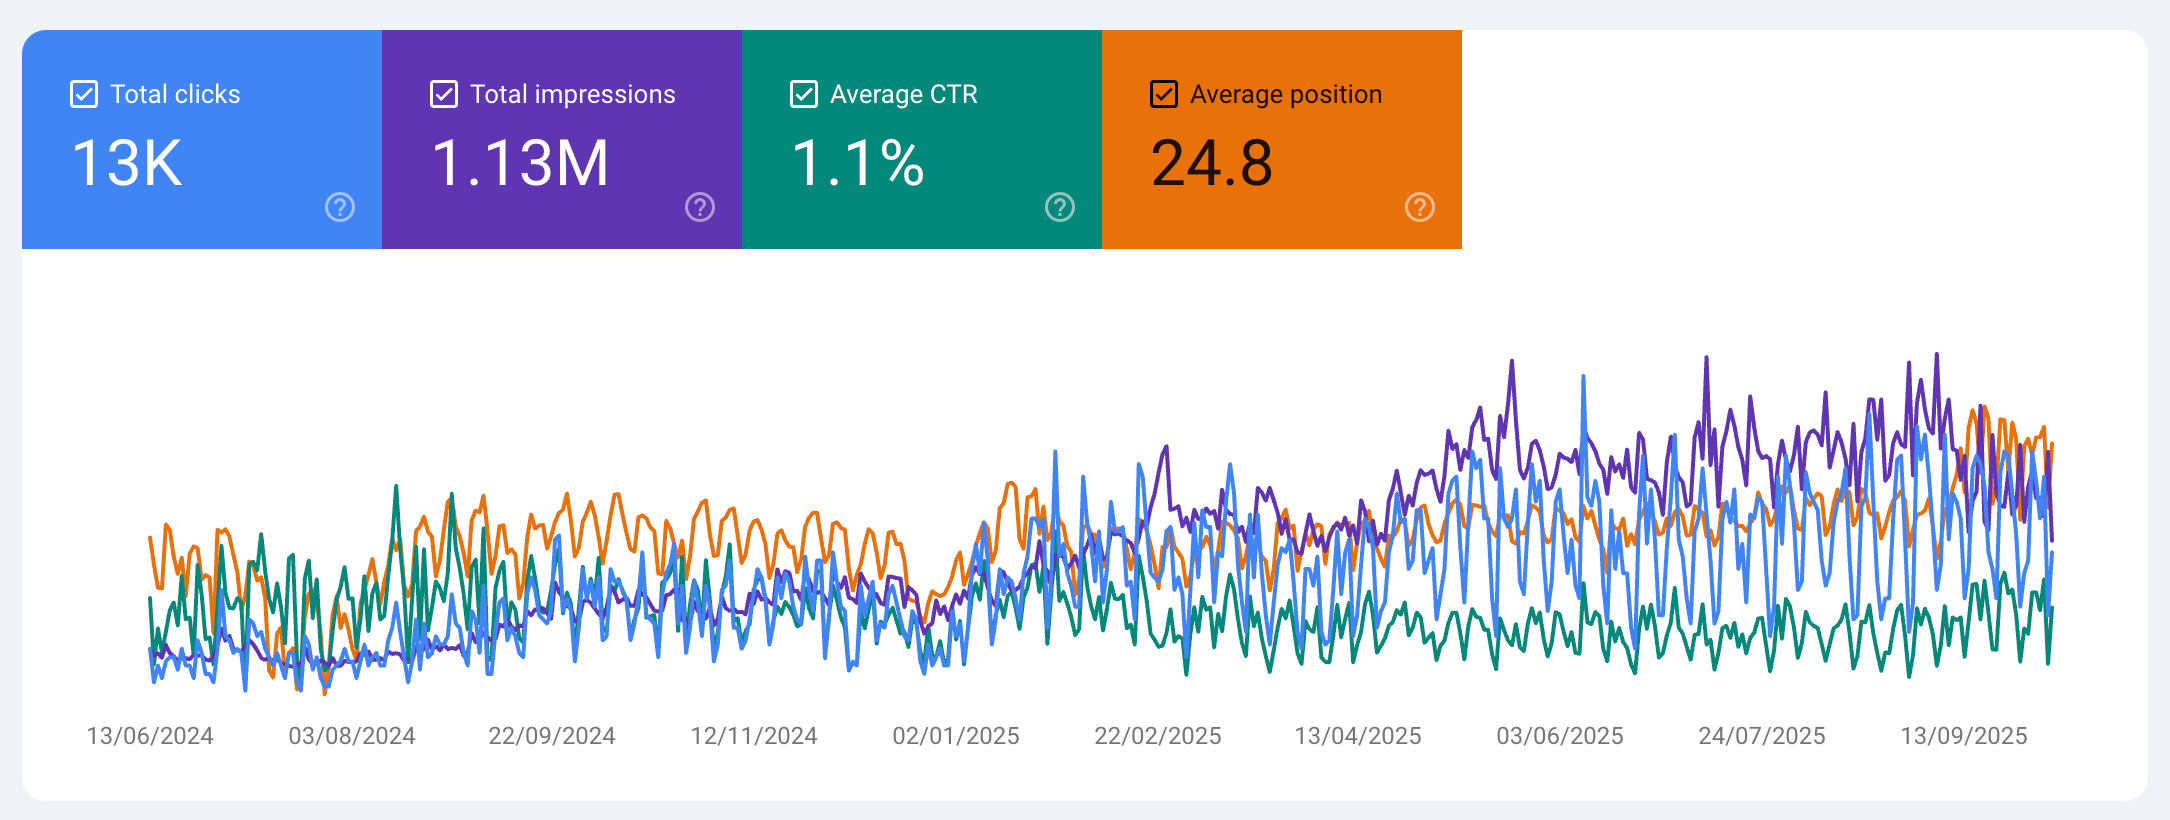Click the 13K clicks value

(x=127, y=163)
